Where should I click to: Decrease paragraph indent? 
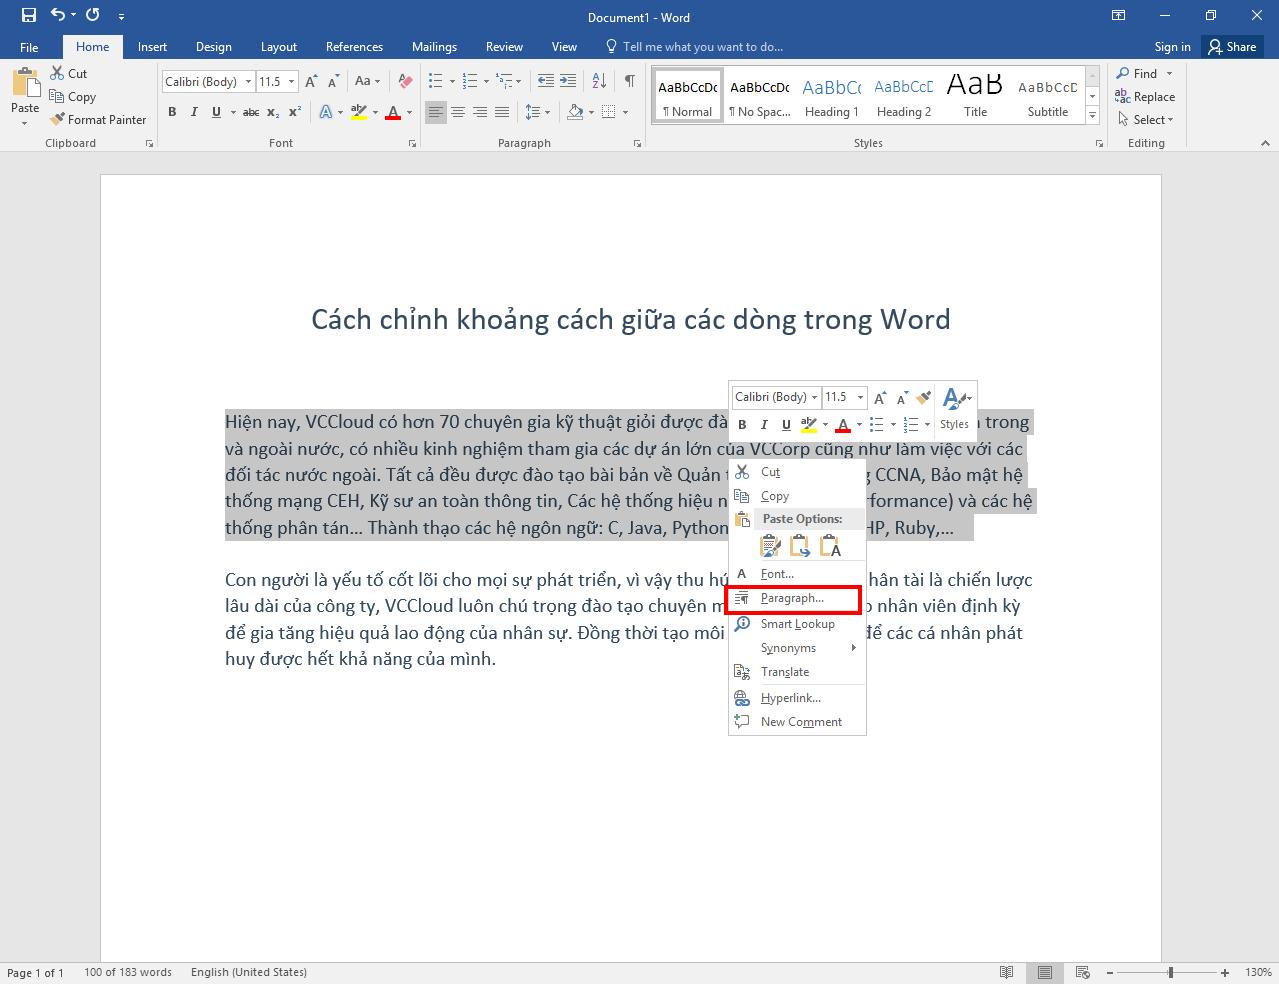[x=545, y=81]
